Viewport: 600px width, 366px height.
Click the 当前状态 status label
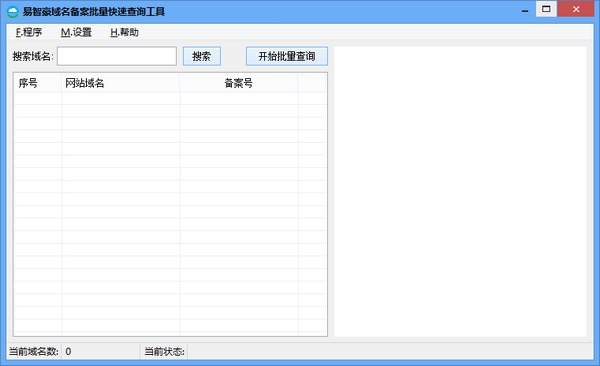(164, 351)
